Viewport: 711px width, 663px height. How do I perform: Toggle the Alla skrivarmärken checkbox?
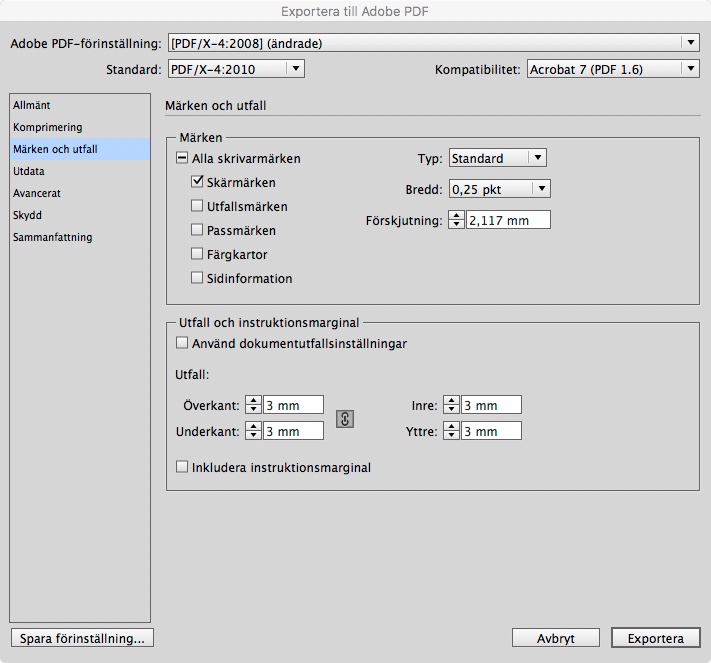tap(182, 158)
